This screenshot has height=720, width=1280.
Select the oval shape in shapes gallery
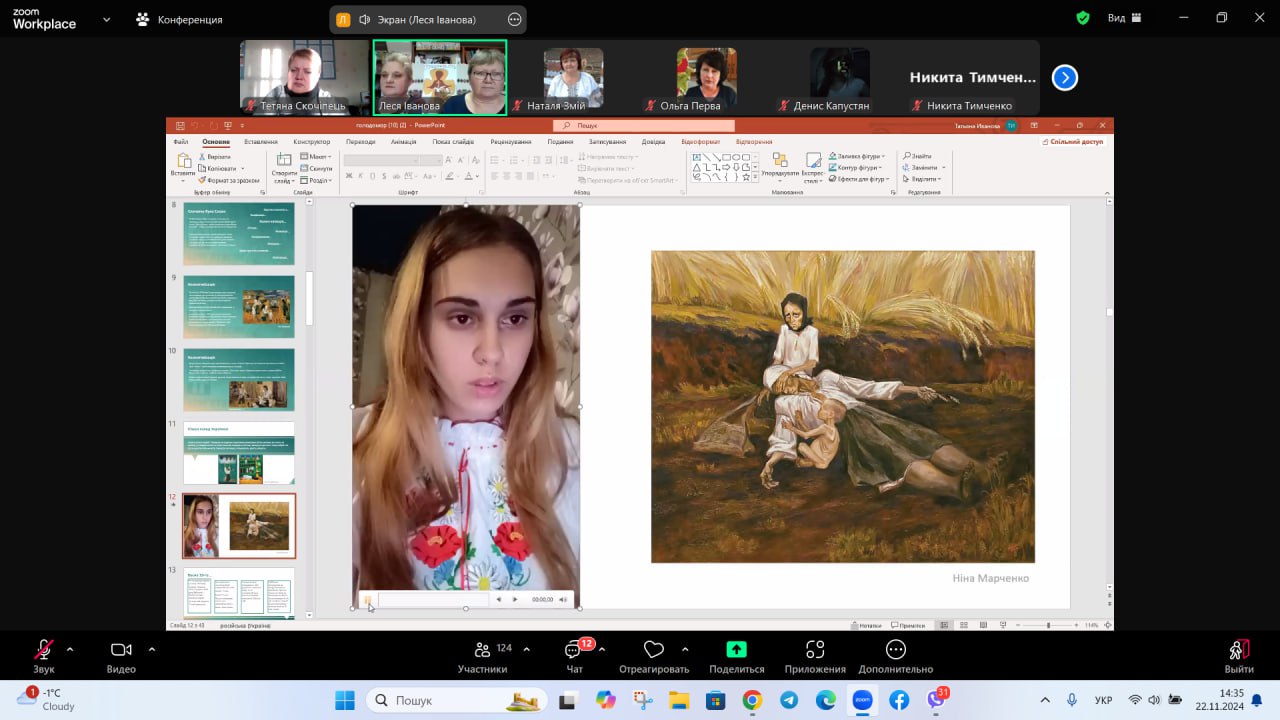coord(736,157)
